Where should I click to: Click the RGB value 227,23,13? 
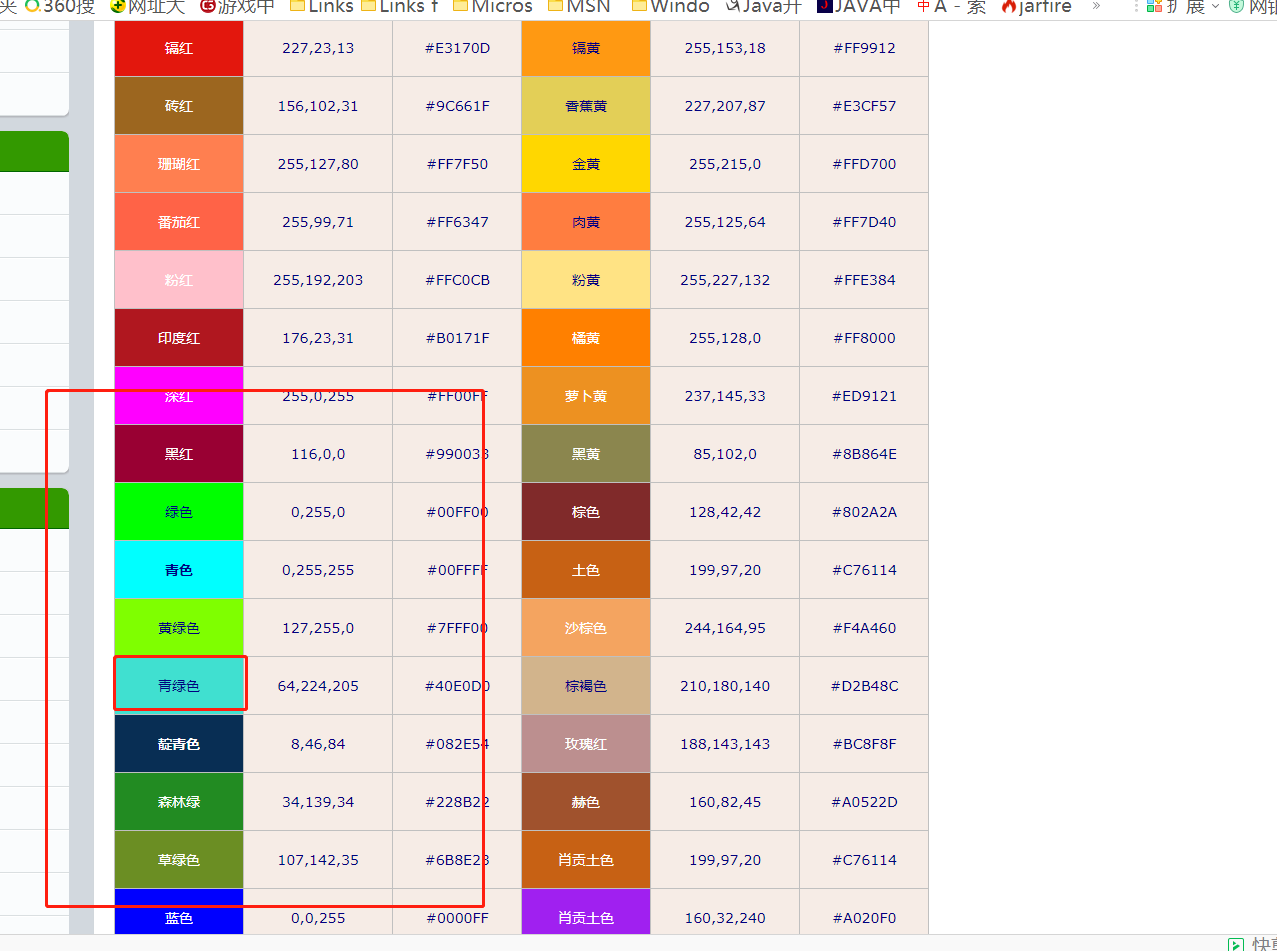pos(318,48)
